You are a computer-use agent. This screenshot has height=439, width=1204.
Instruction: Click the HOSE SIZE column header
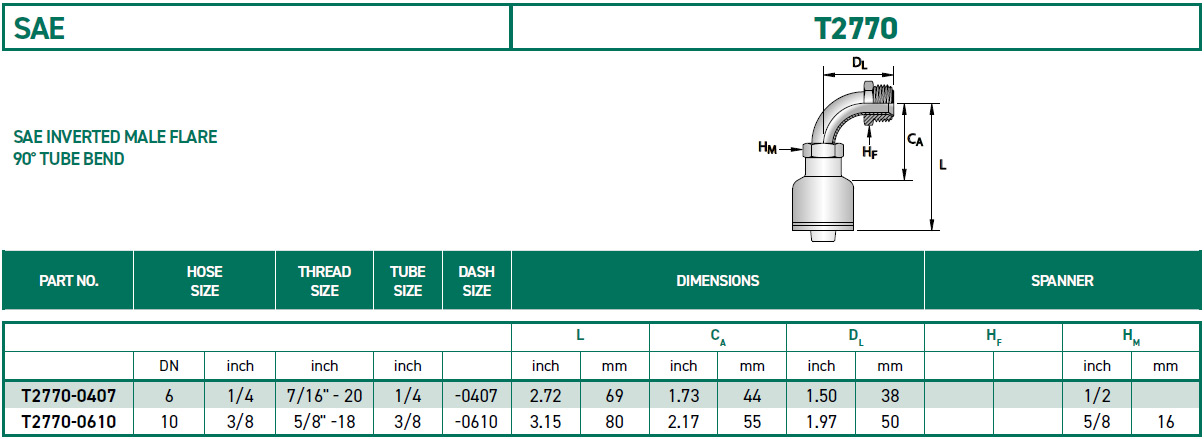(x=204, y=281)
